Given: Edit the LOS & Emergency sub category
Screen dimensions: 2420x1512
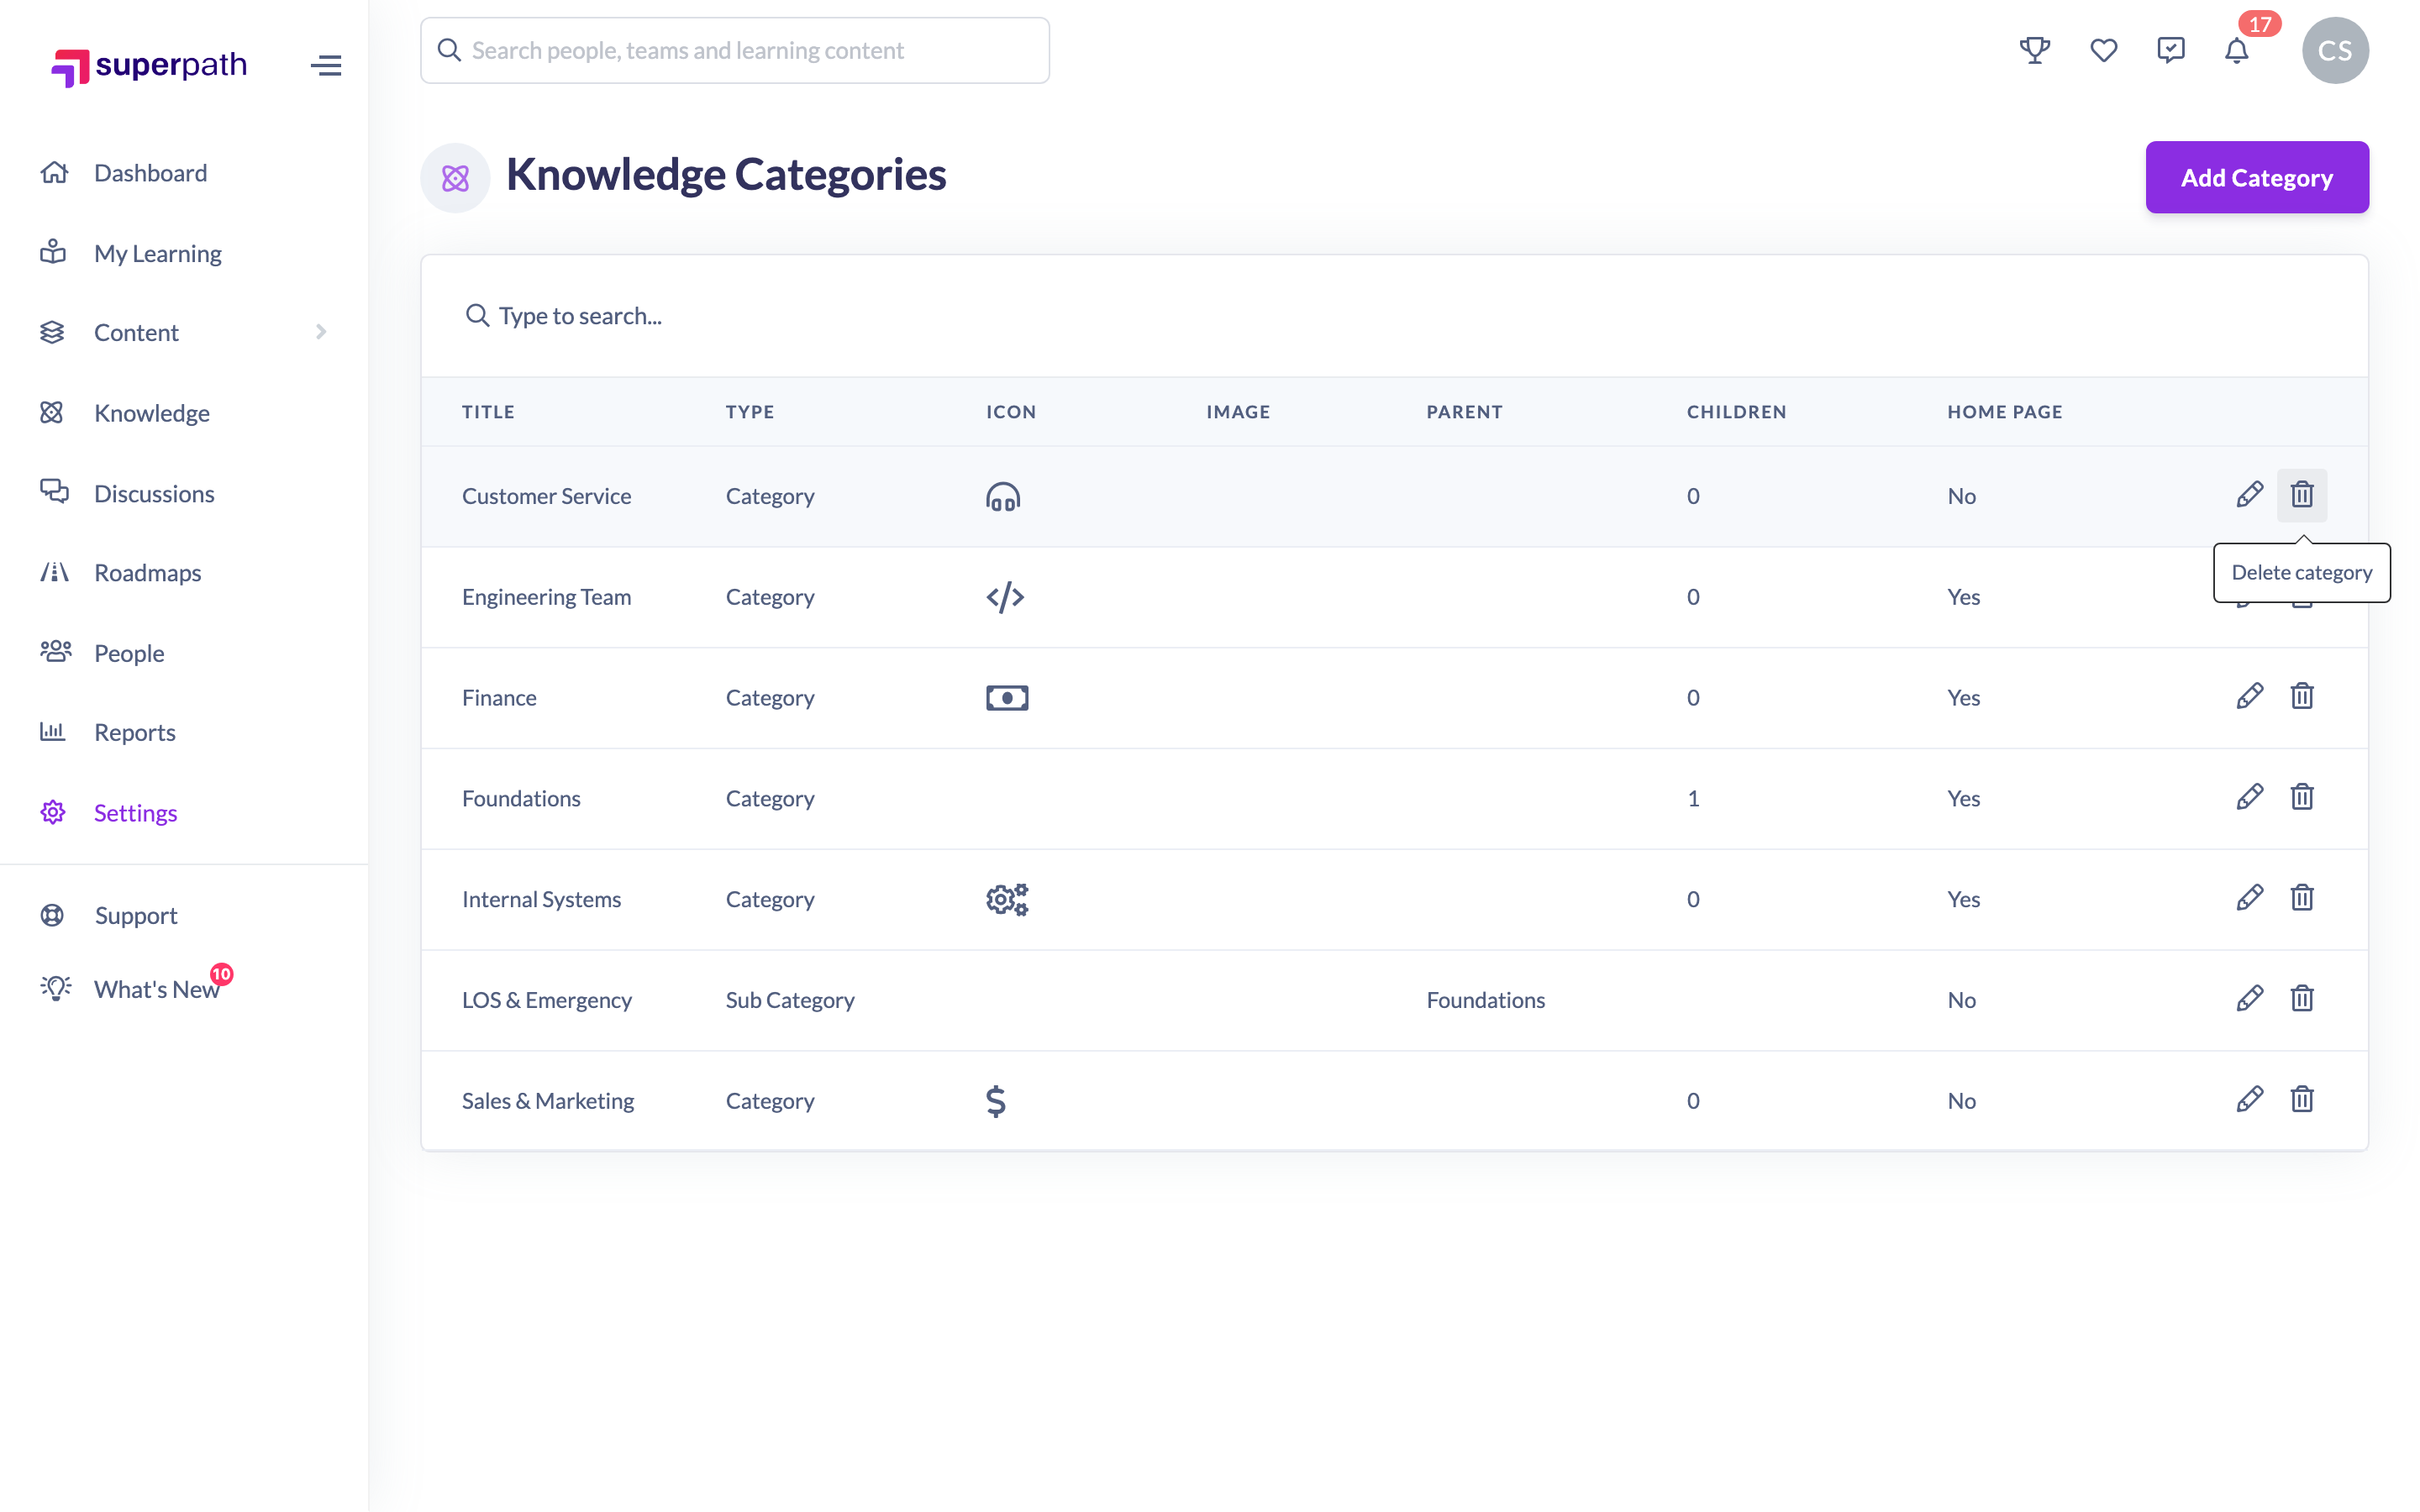Looking at the screenshot, I should point(2249,999).
